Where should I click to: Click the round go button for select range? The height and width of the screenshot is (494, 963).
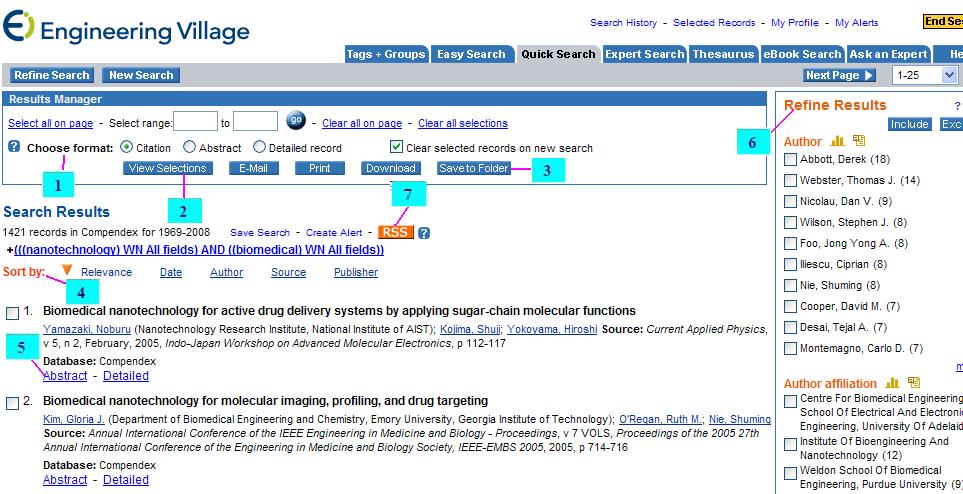[295, 121]
